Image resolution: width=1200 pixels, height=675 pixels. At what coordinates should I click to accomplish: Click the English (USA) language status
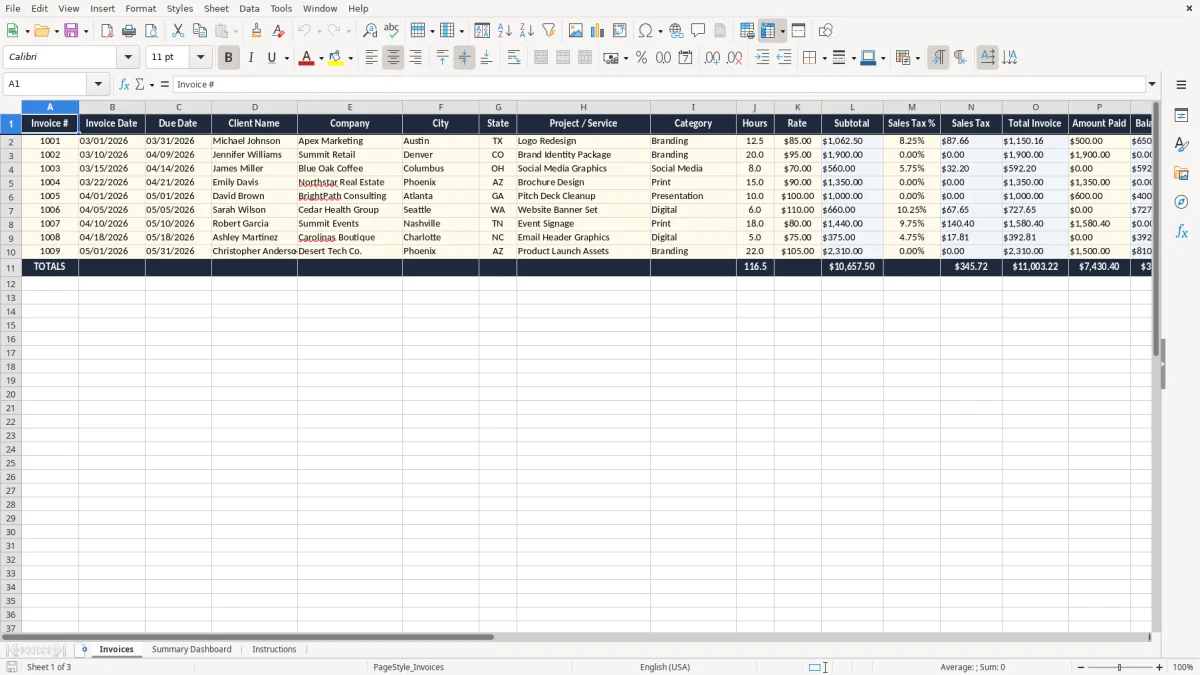pyautogui.click(x=665, y=667)
